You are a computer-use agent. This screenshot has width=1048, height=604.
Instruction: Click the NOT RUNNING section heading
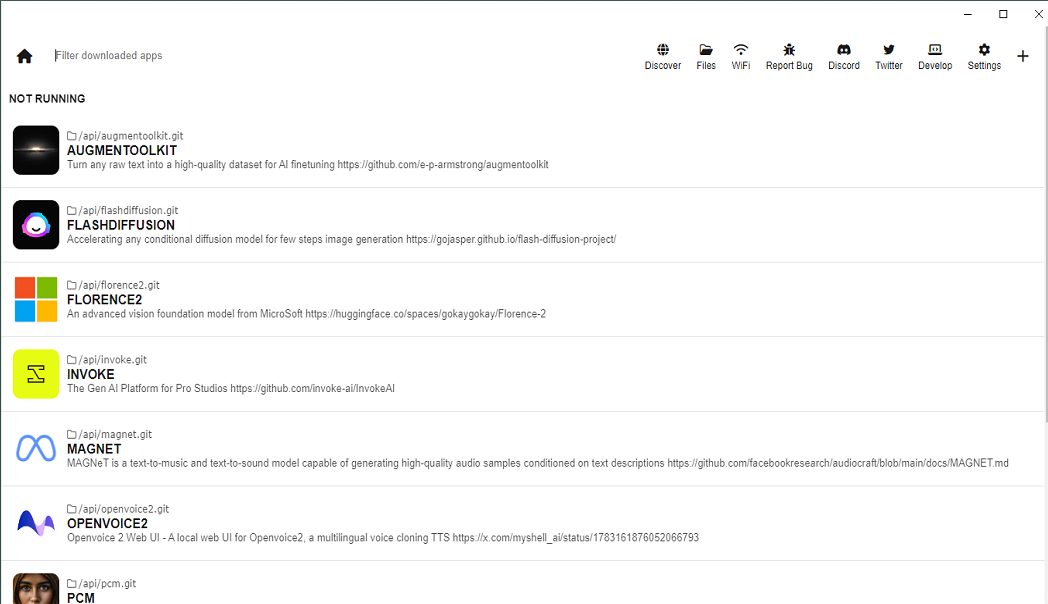pos(47,99)
